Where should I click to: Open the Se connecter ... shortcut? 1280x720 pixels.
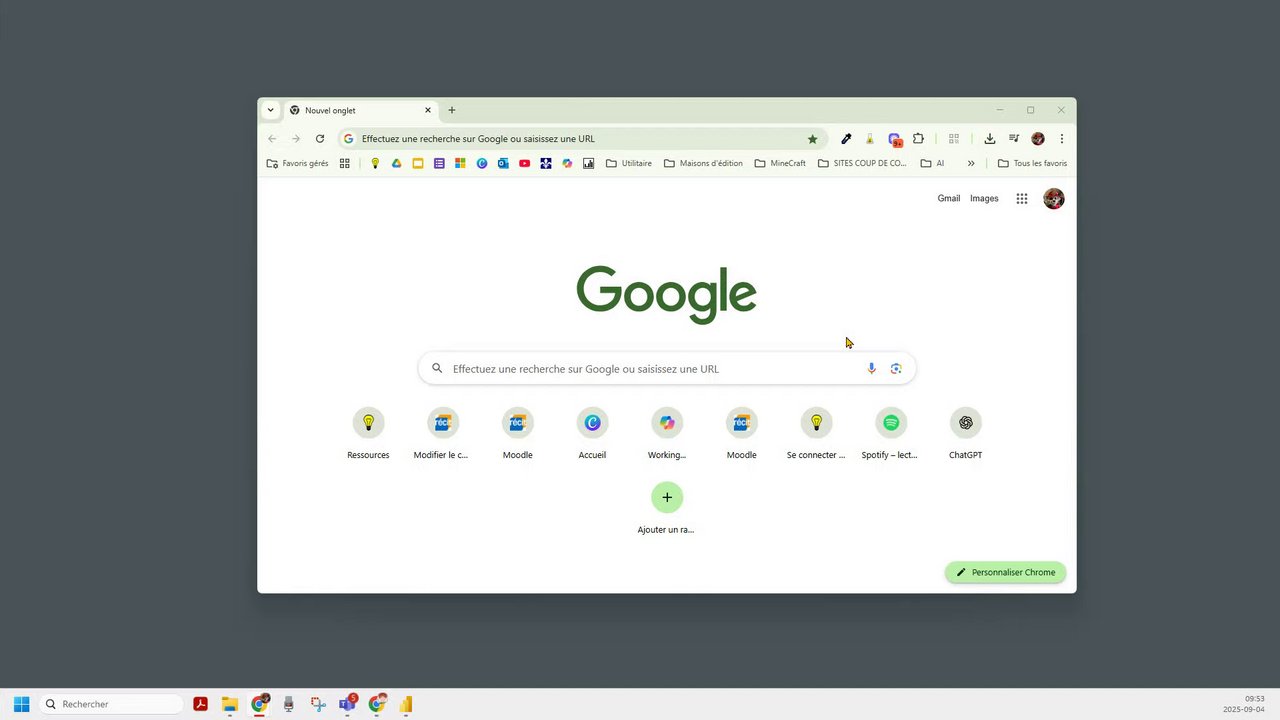(x=816, y=434)
